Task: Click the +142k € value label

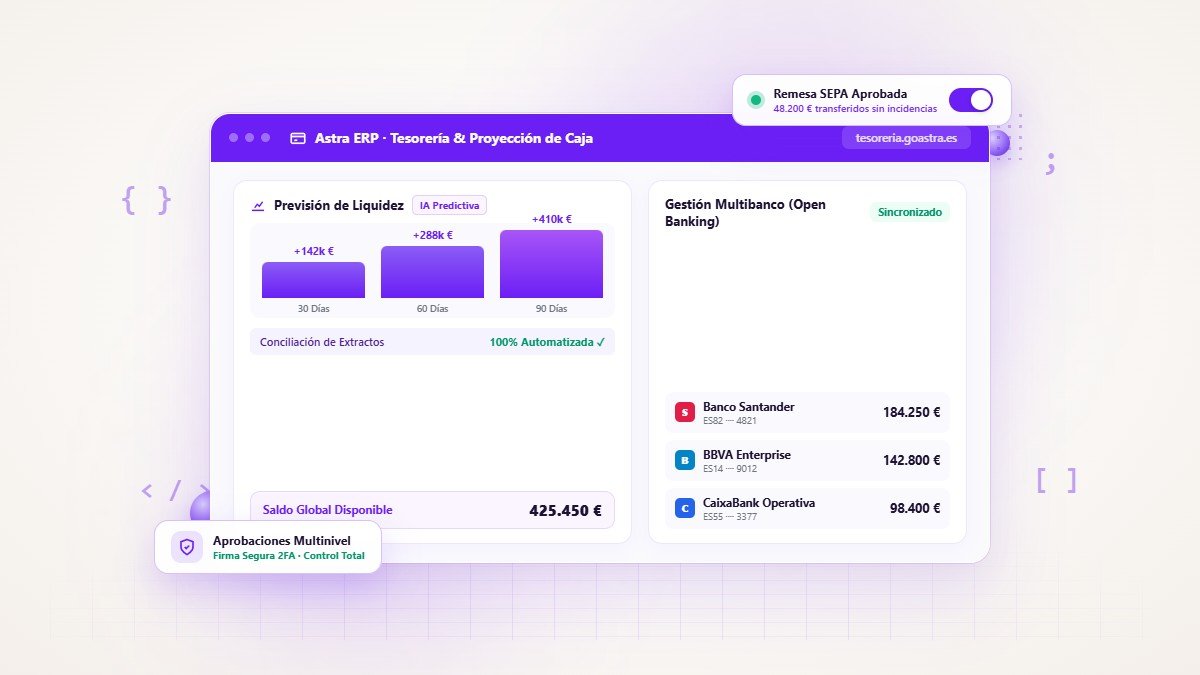Action: coord(314,251)
